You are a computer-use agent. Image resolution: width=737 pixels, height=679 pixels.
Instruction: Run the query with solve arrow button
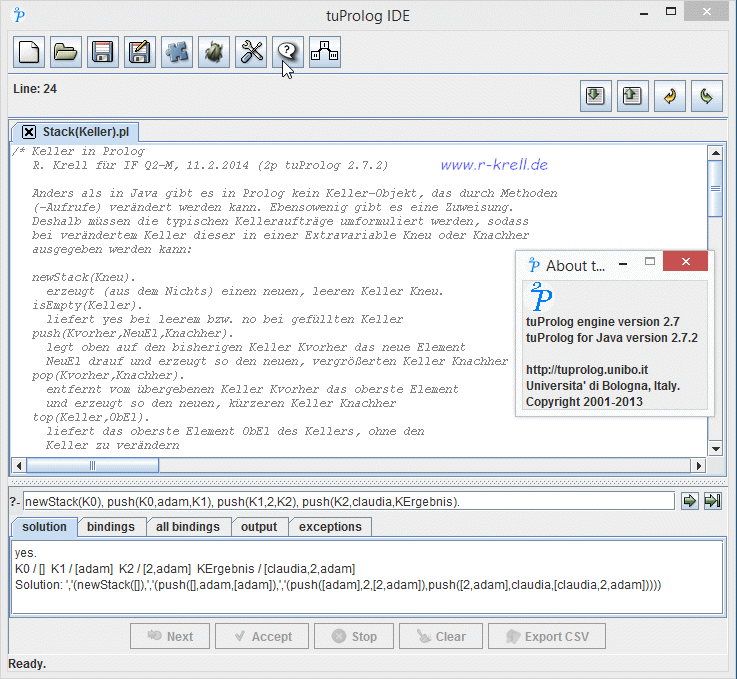(x=690, y=501)
